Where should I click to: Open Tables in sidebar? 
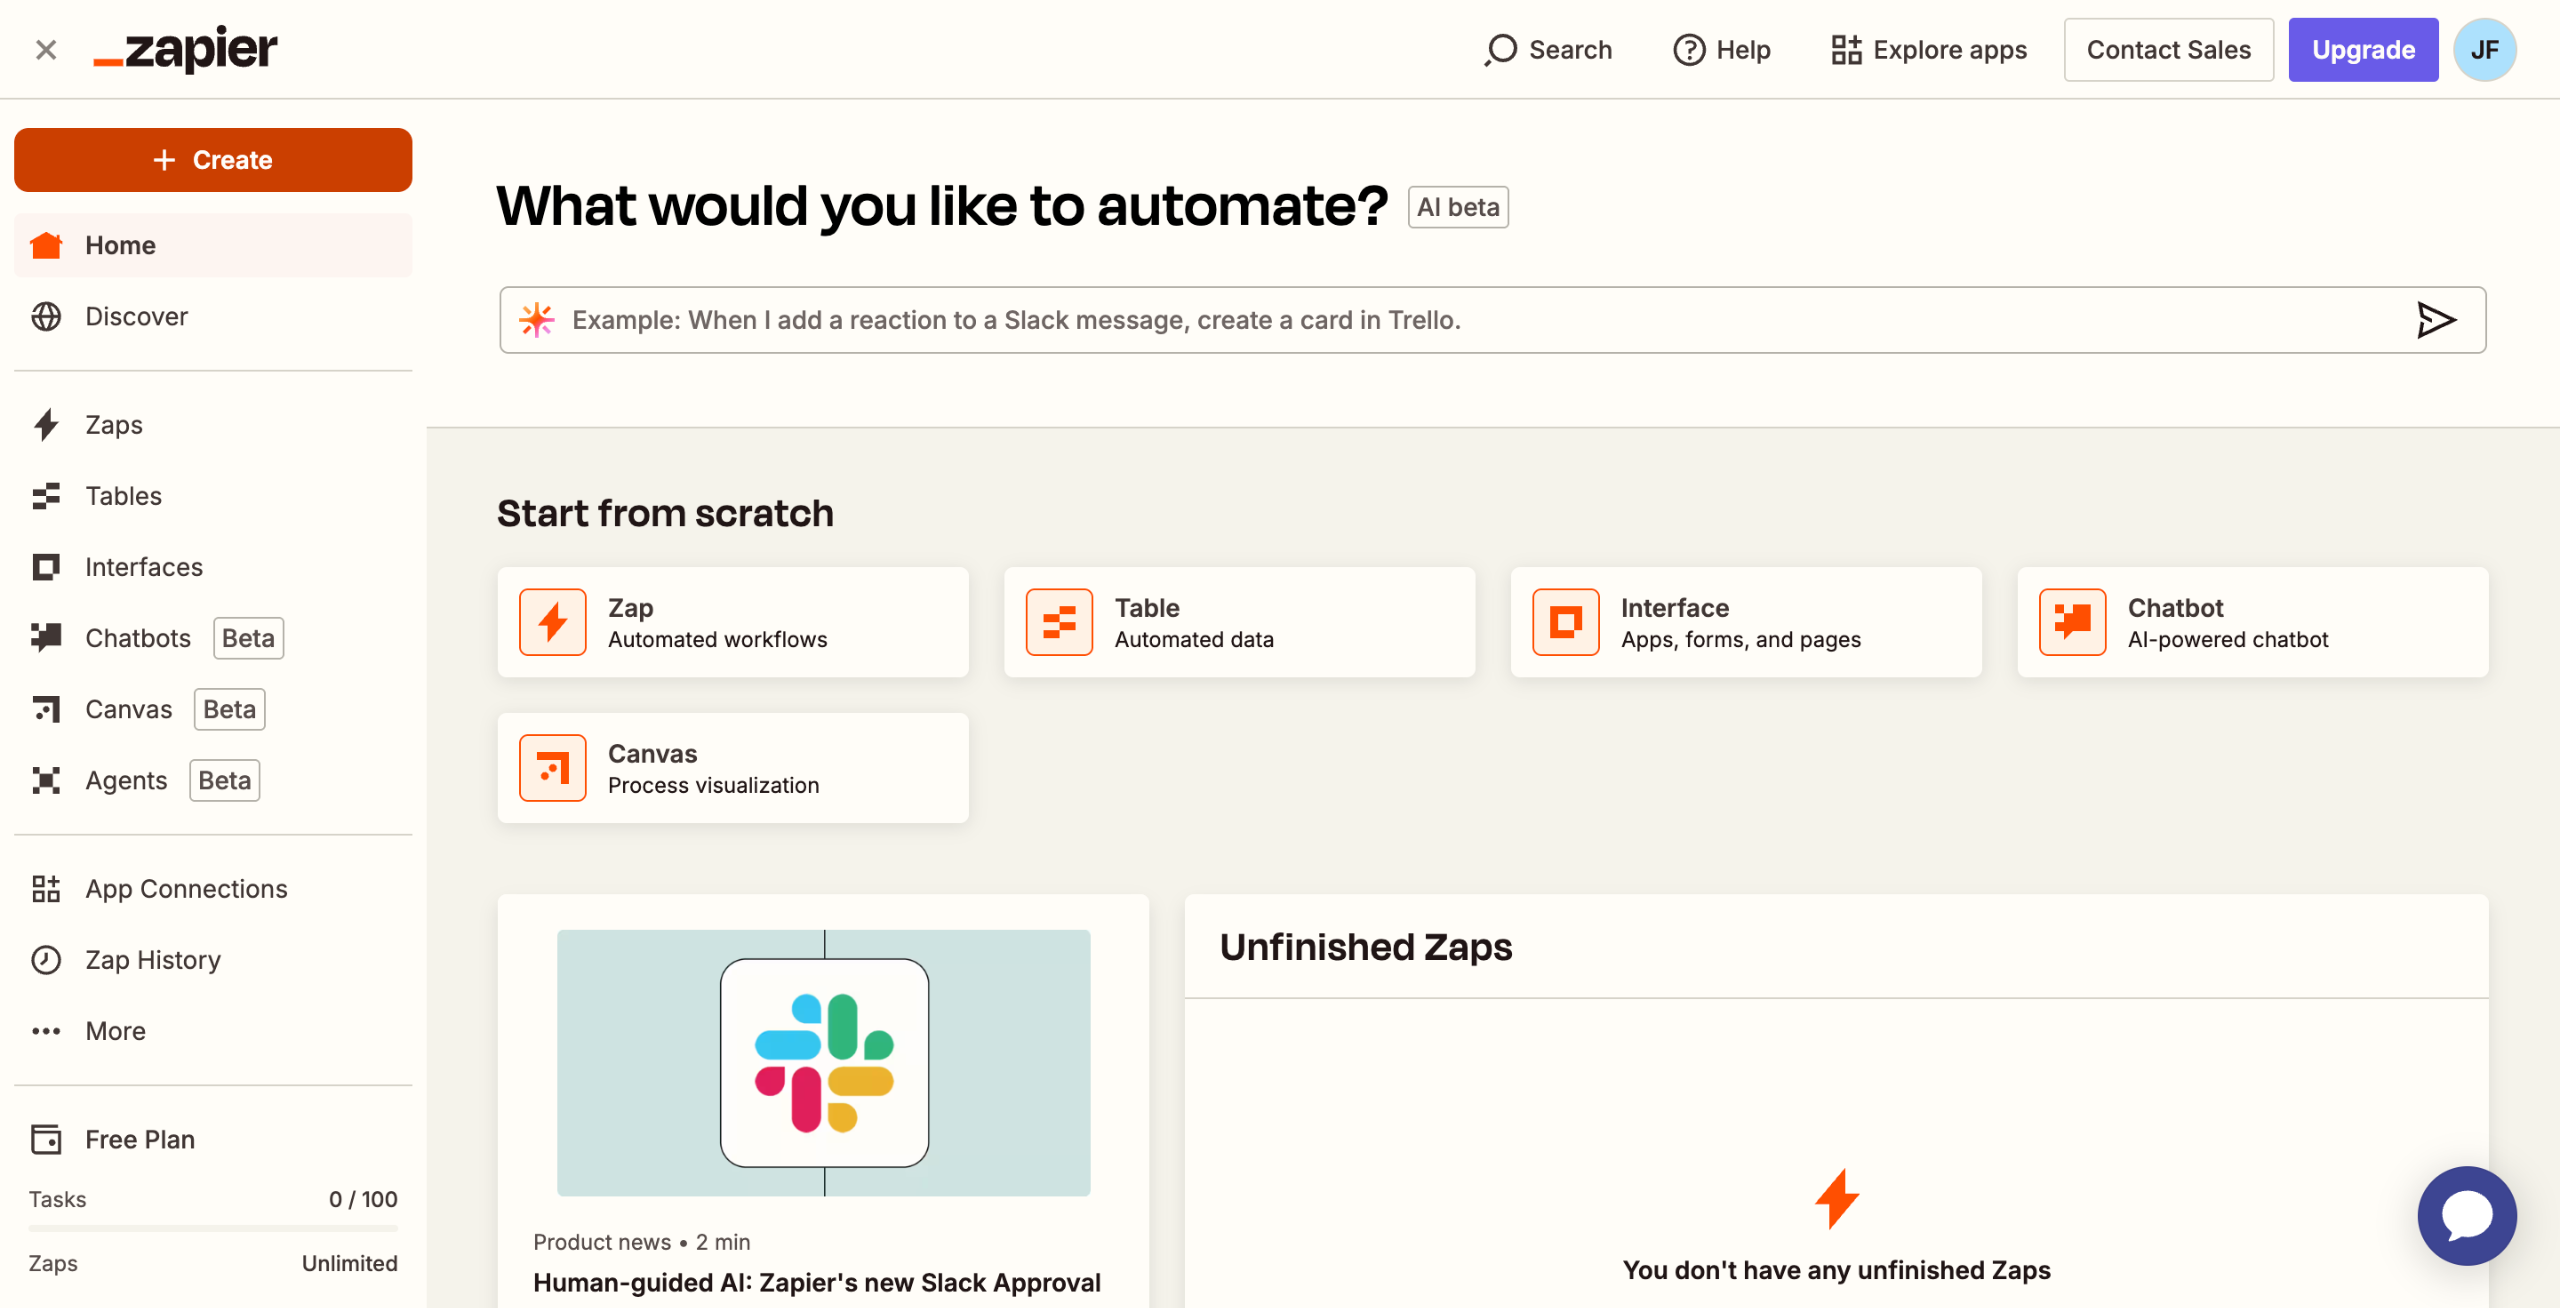click(x=123, y=496)
